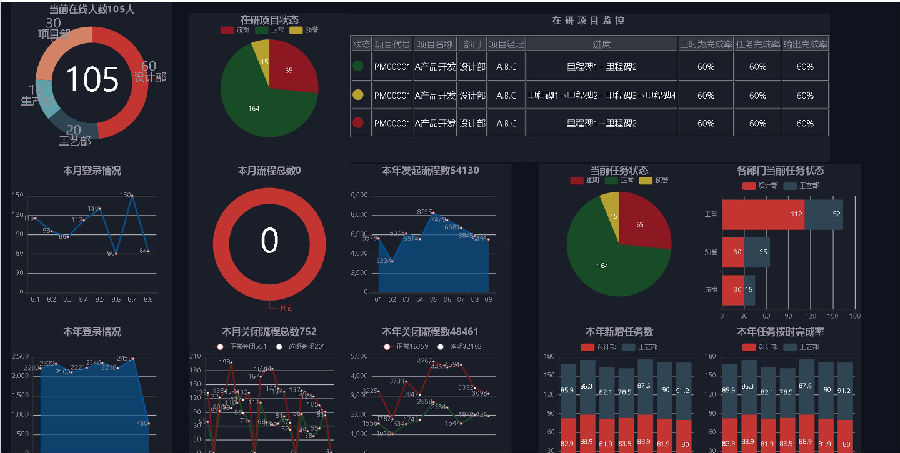Click the red 112 bar in department task chart

763,214
